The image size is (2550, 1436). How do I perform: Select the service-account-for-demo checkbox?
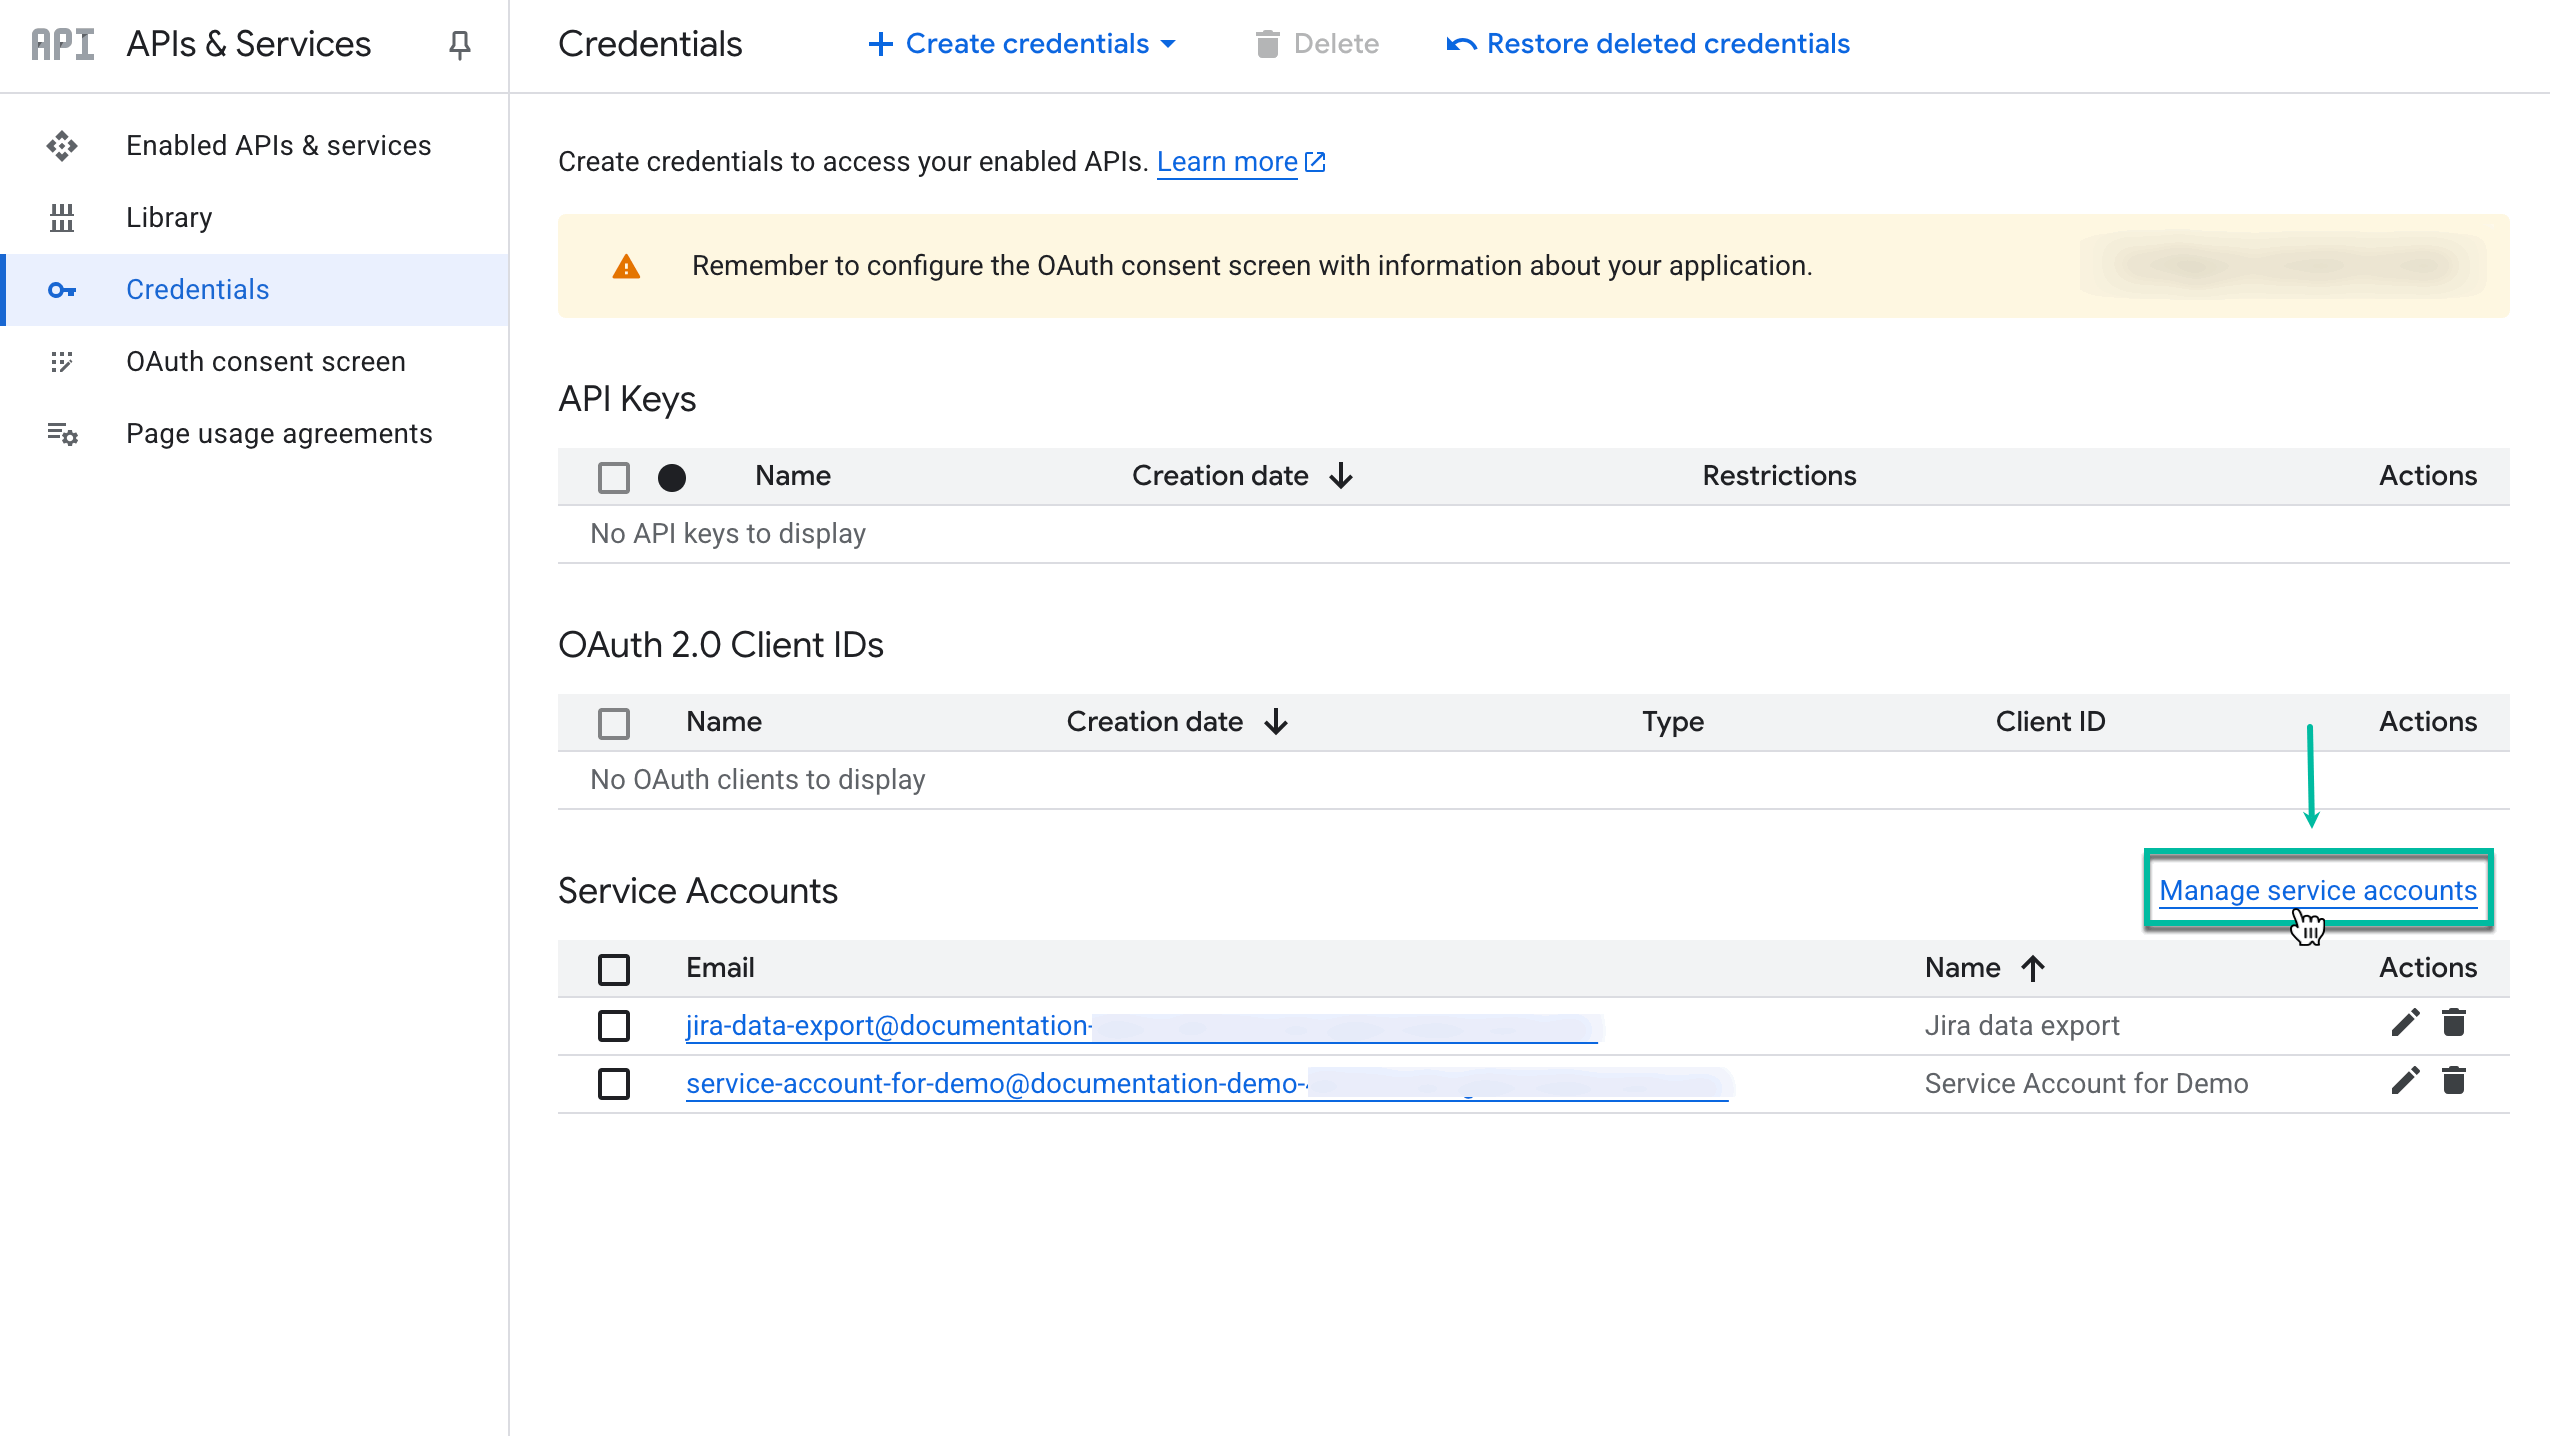pyautogui.click(x=613, y=1083)
